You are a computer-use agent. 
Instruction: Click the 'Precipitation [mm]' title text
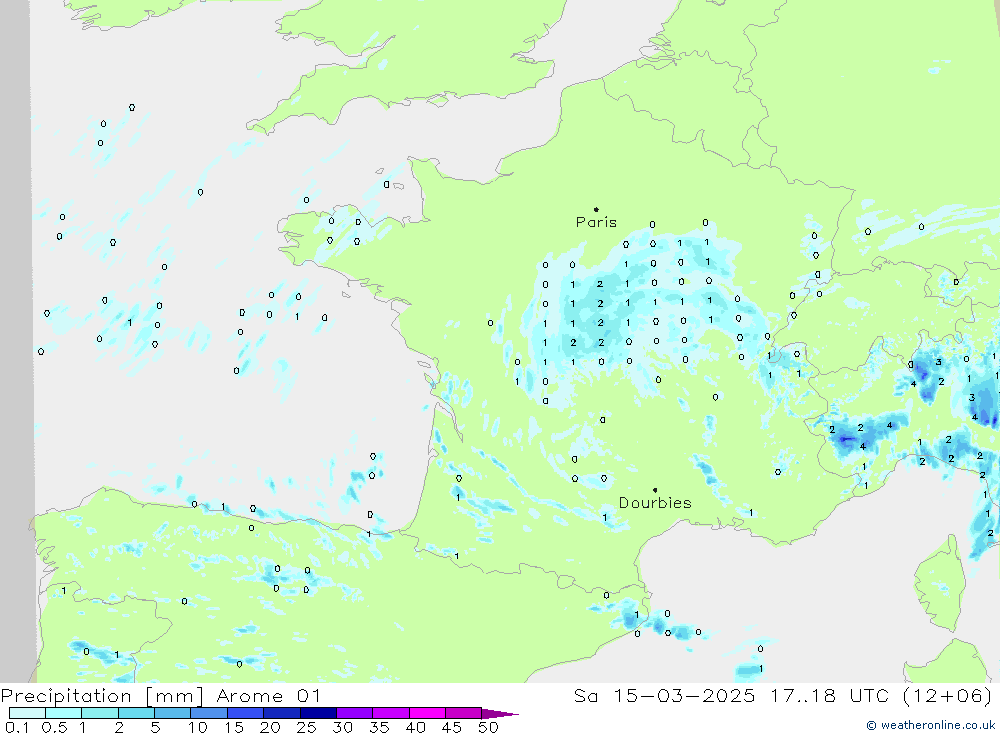click(102, 696)
